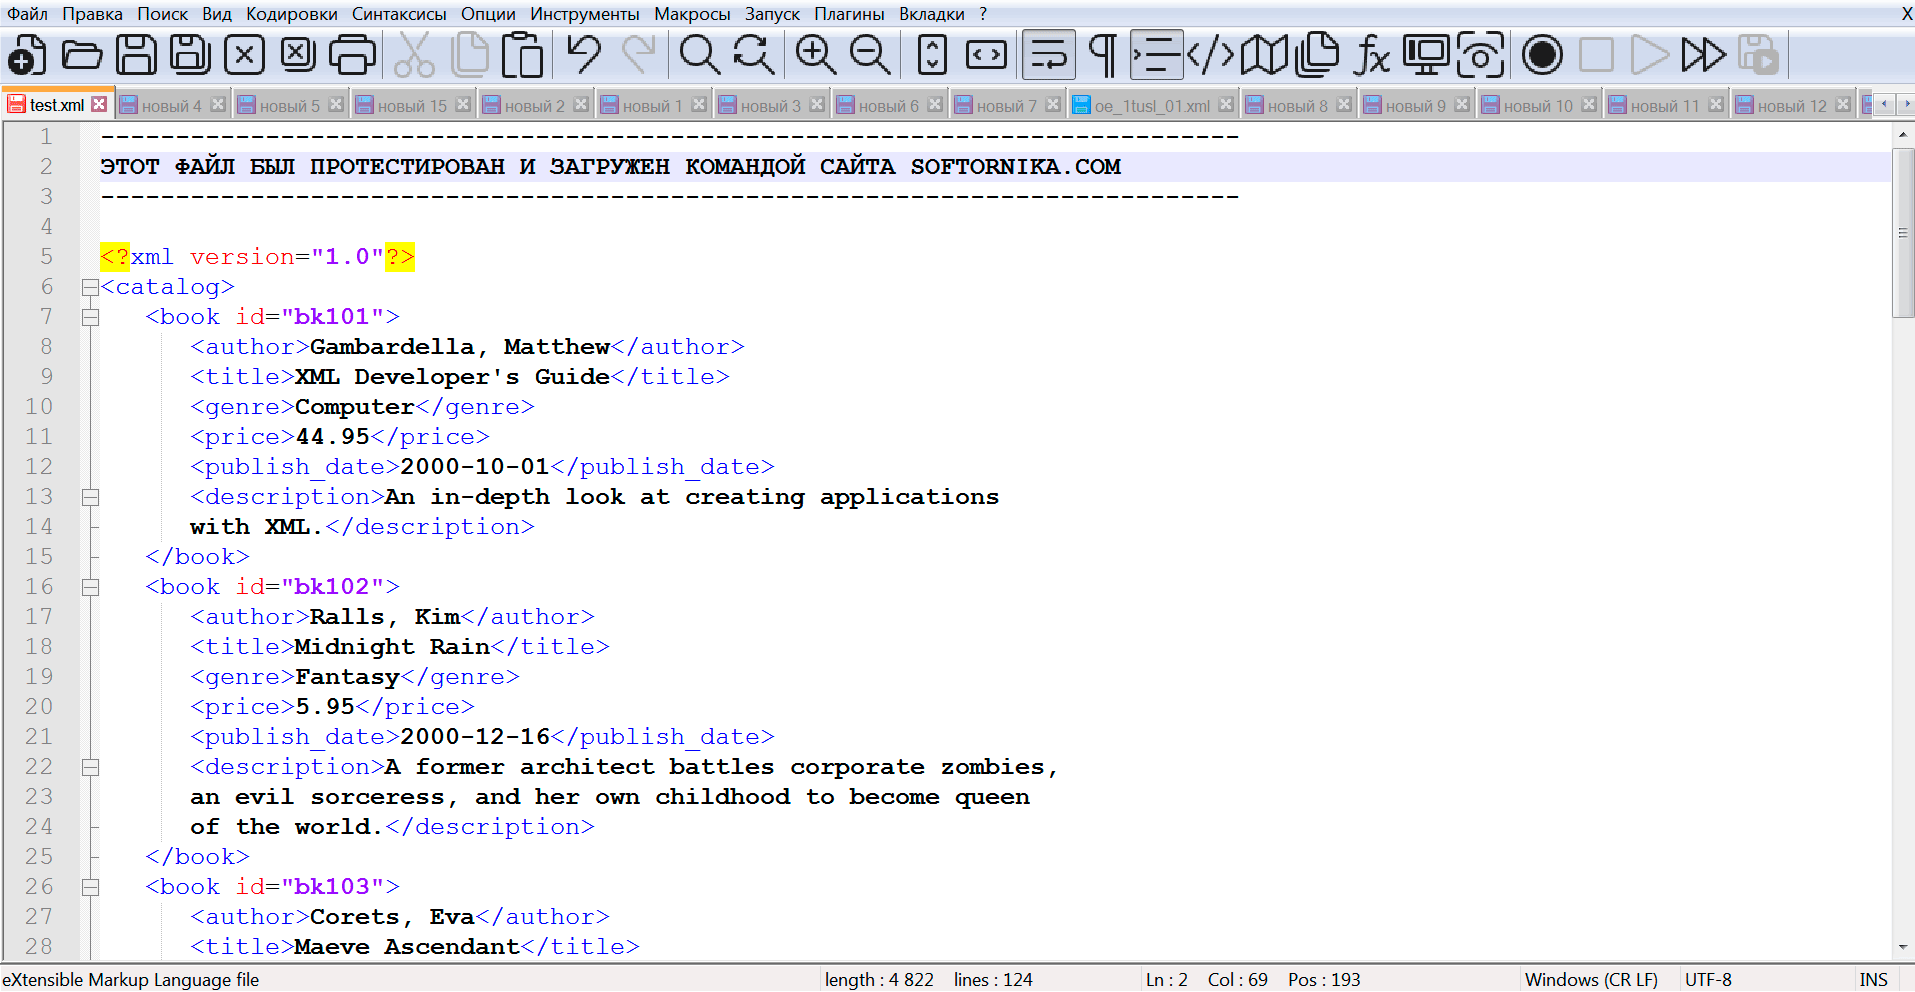Image resolution: width=1915 pixels, height=992 pixels.
Task: Collapse the description fold on line 13
Action: (90, 498)
